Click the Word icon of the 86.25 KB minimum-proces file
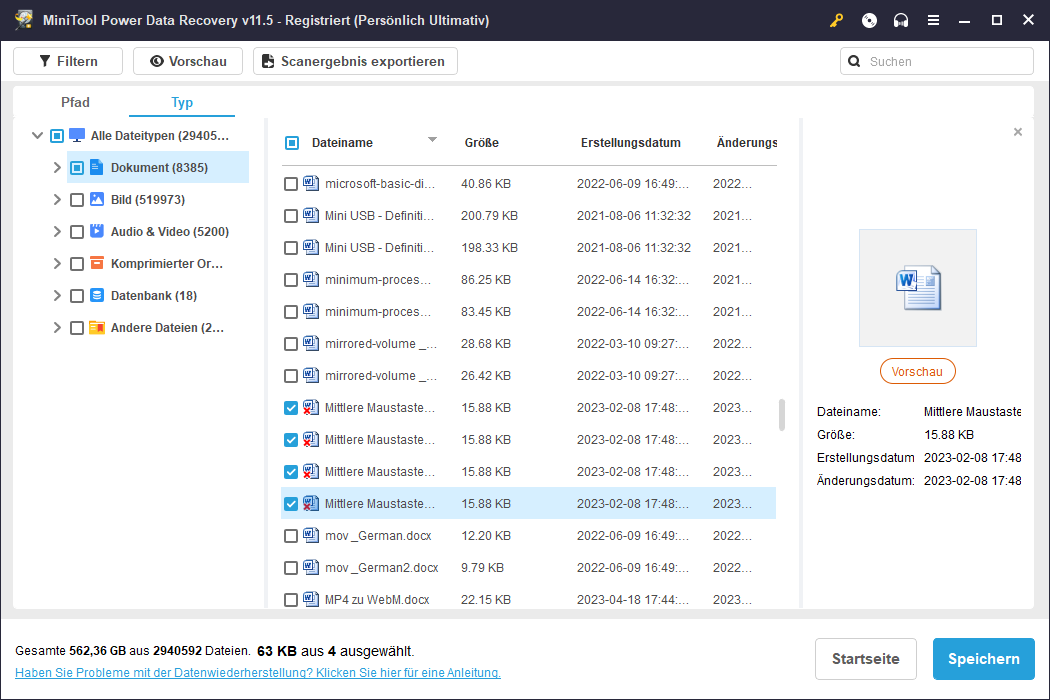 [x=311, y=279]
